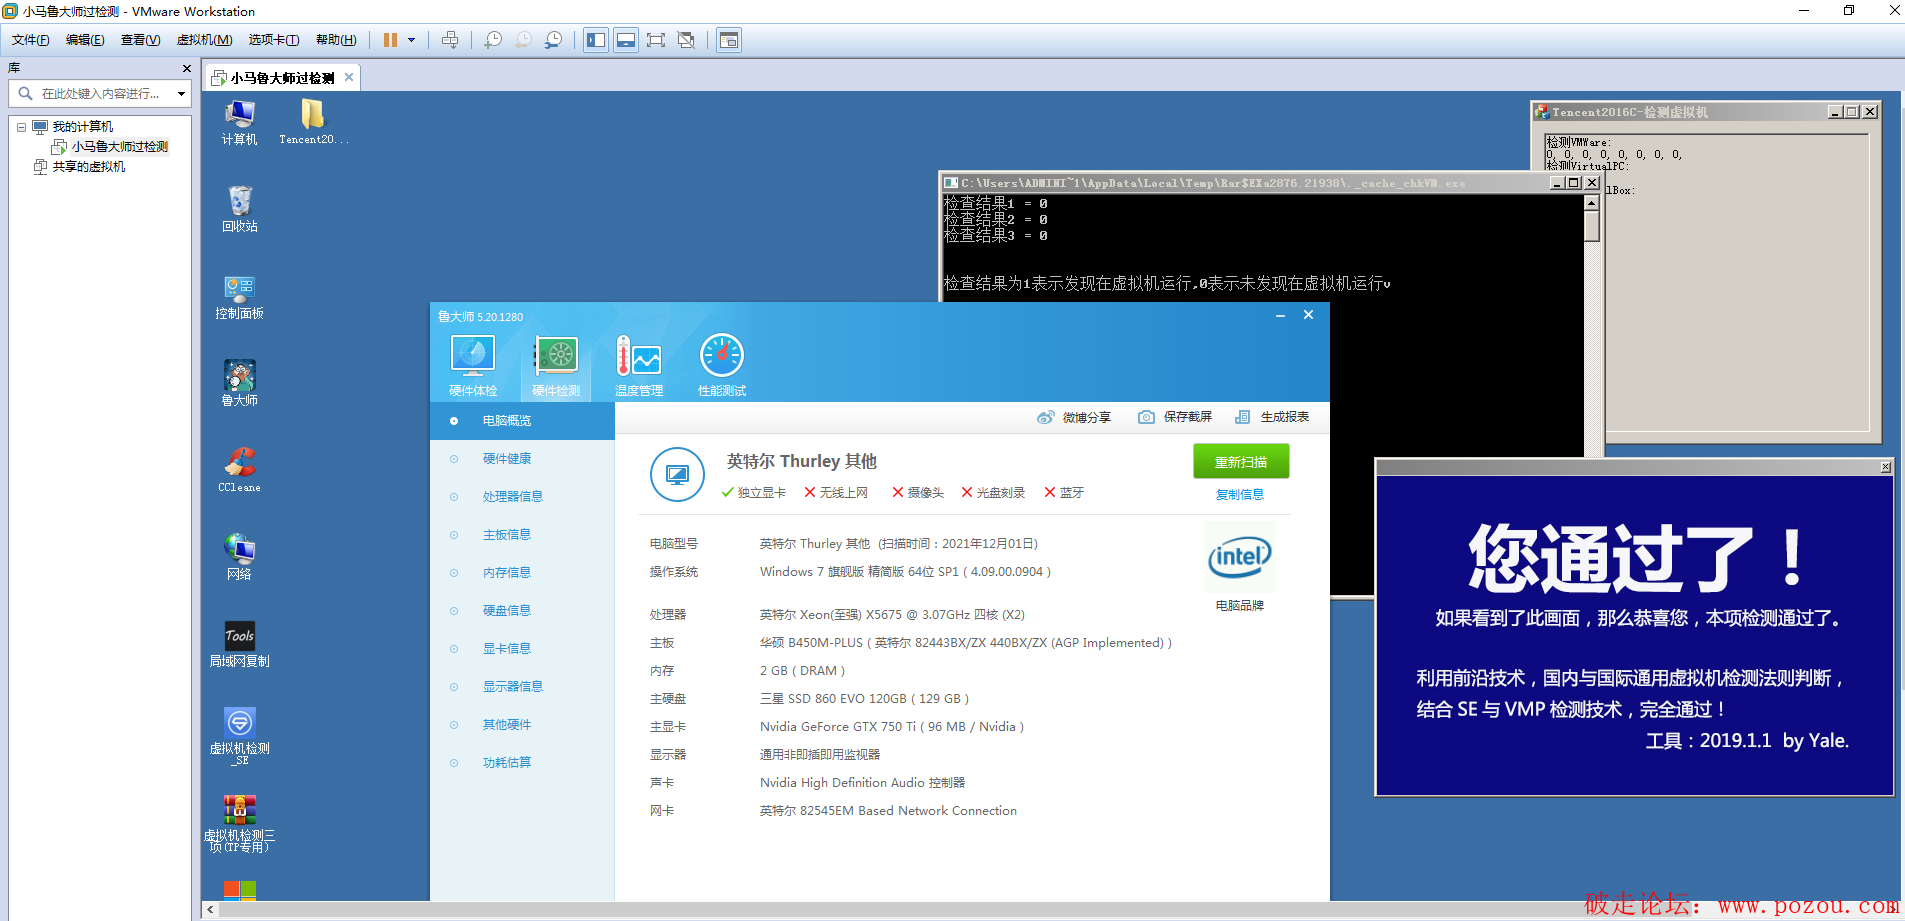Screen dimensions: 1905x921
Task: Switch to 性能测试 tab in 鲁大师
Action: (x=722, y=365)
